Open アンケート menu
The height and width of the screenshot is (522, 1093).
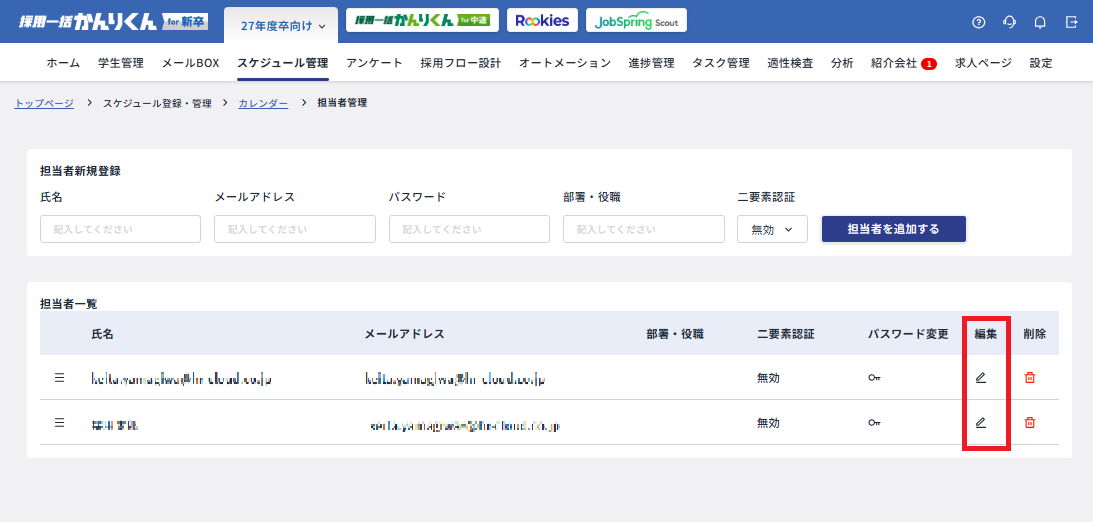click(x=374, y=63)
